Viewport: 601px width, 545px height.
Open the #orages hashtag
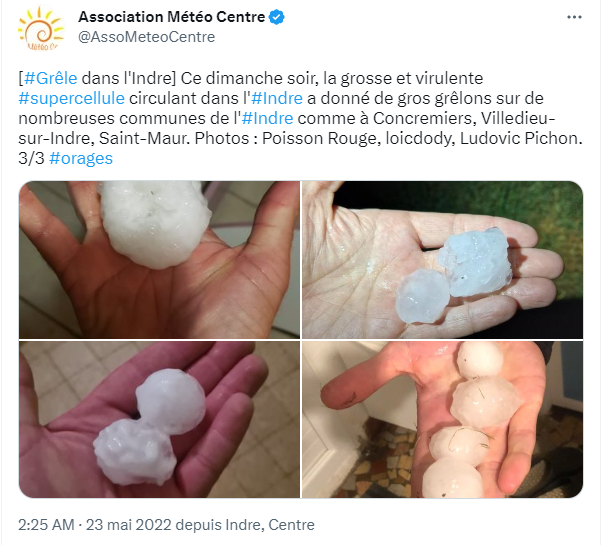pyautogui.click(x=81, y=158)
